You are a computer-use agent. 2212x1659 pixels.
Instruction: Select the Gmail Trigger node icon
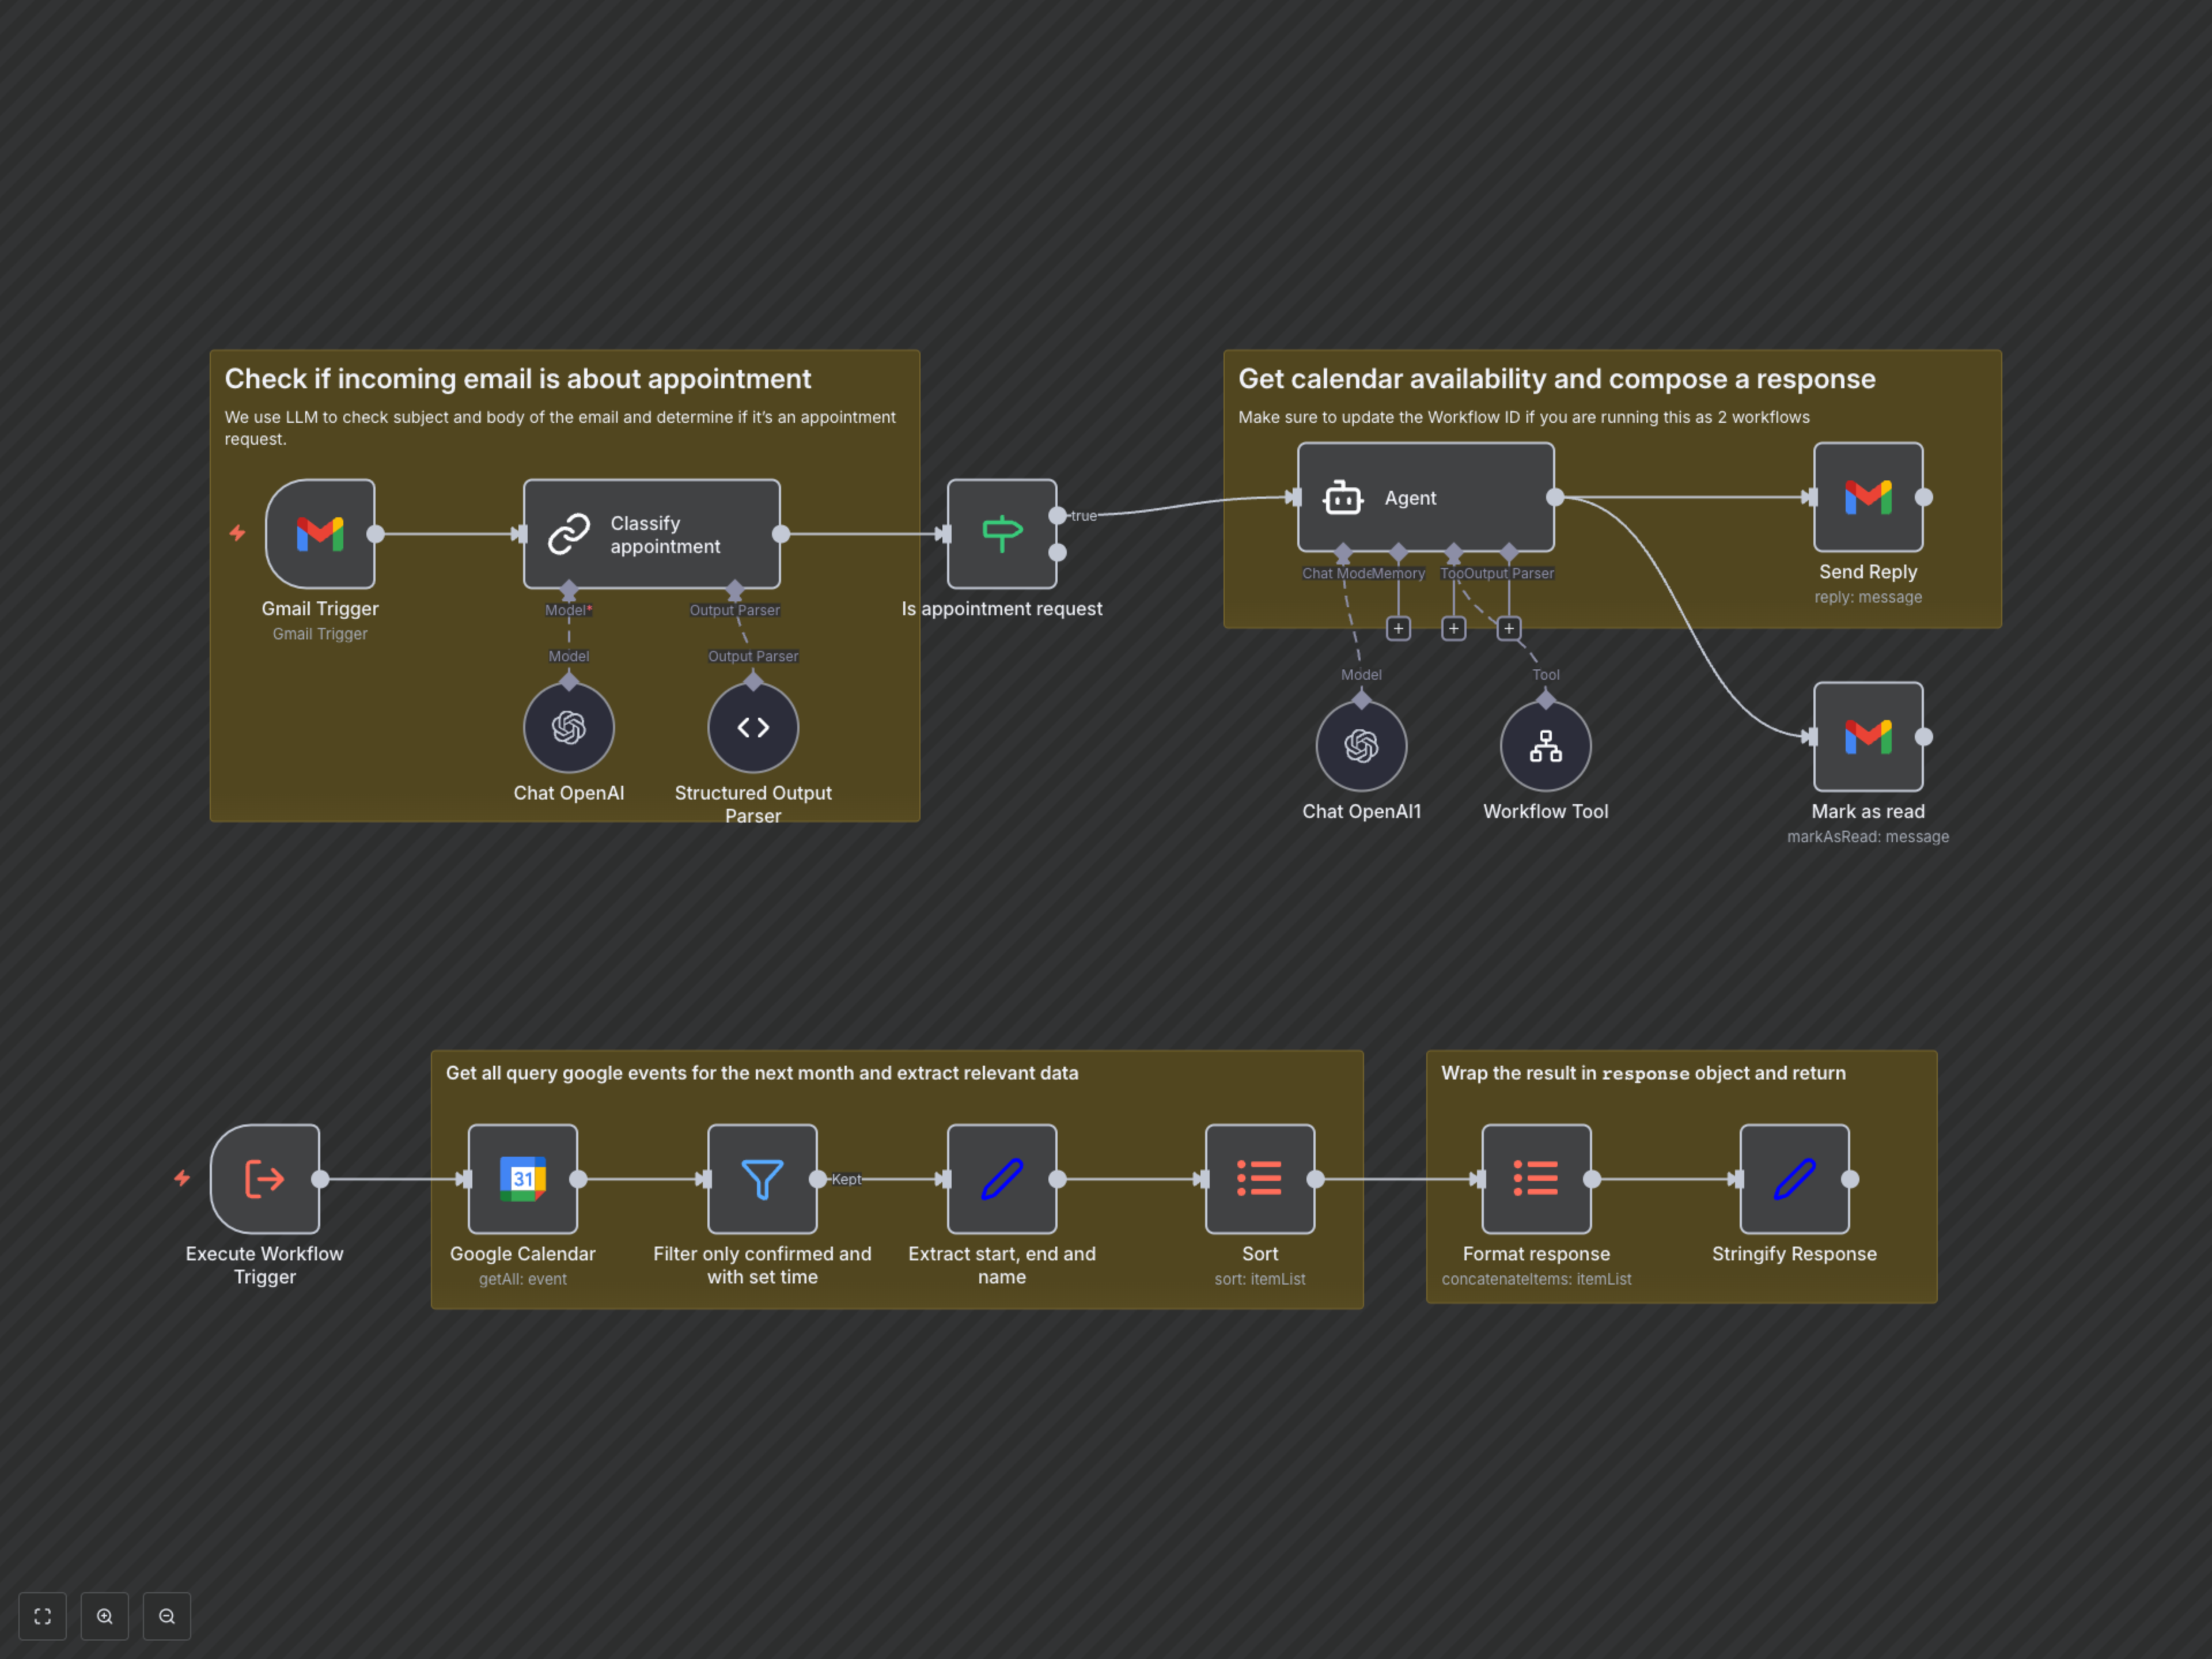(x=320, y=533)
